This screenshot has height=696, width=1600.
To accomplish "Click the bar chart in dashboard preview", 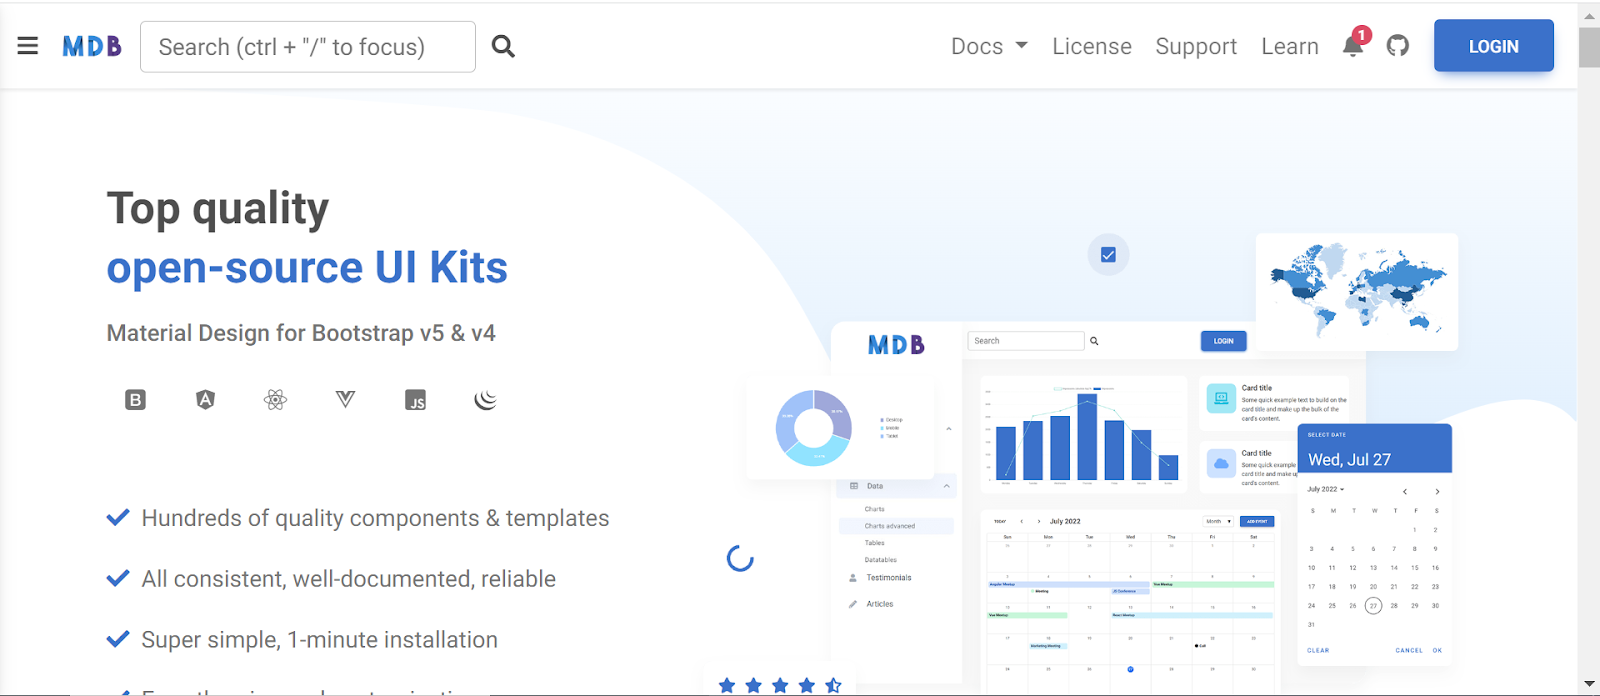I will [1084, 434].
